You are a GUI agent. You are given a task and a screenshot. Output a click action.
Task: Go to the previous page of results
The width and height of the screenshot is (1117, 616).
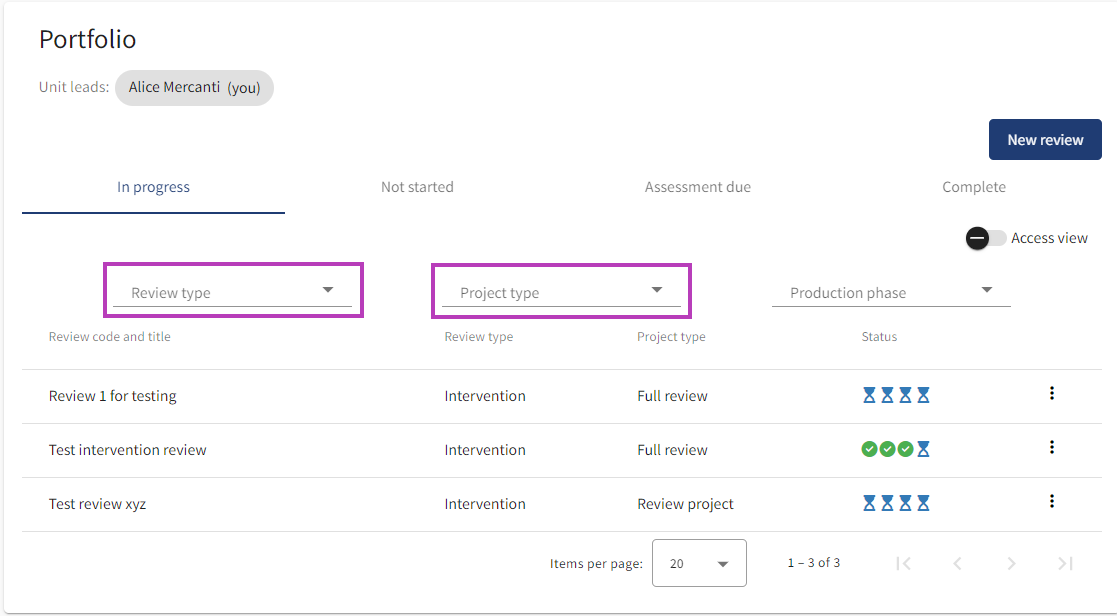coord(957,563)
